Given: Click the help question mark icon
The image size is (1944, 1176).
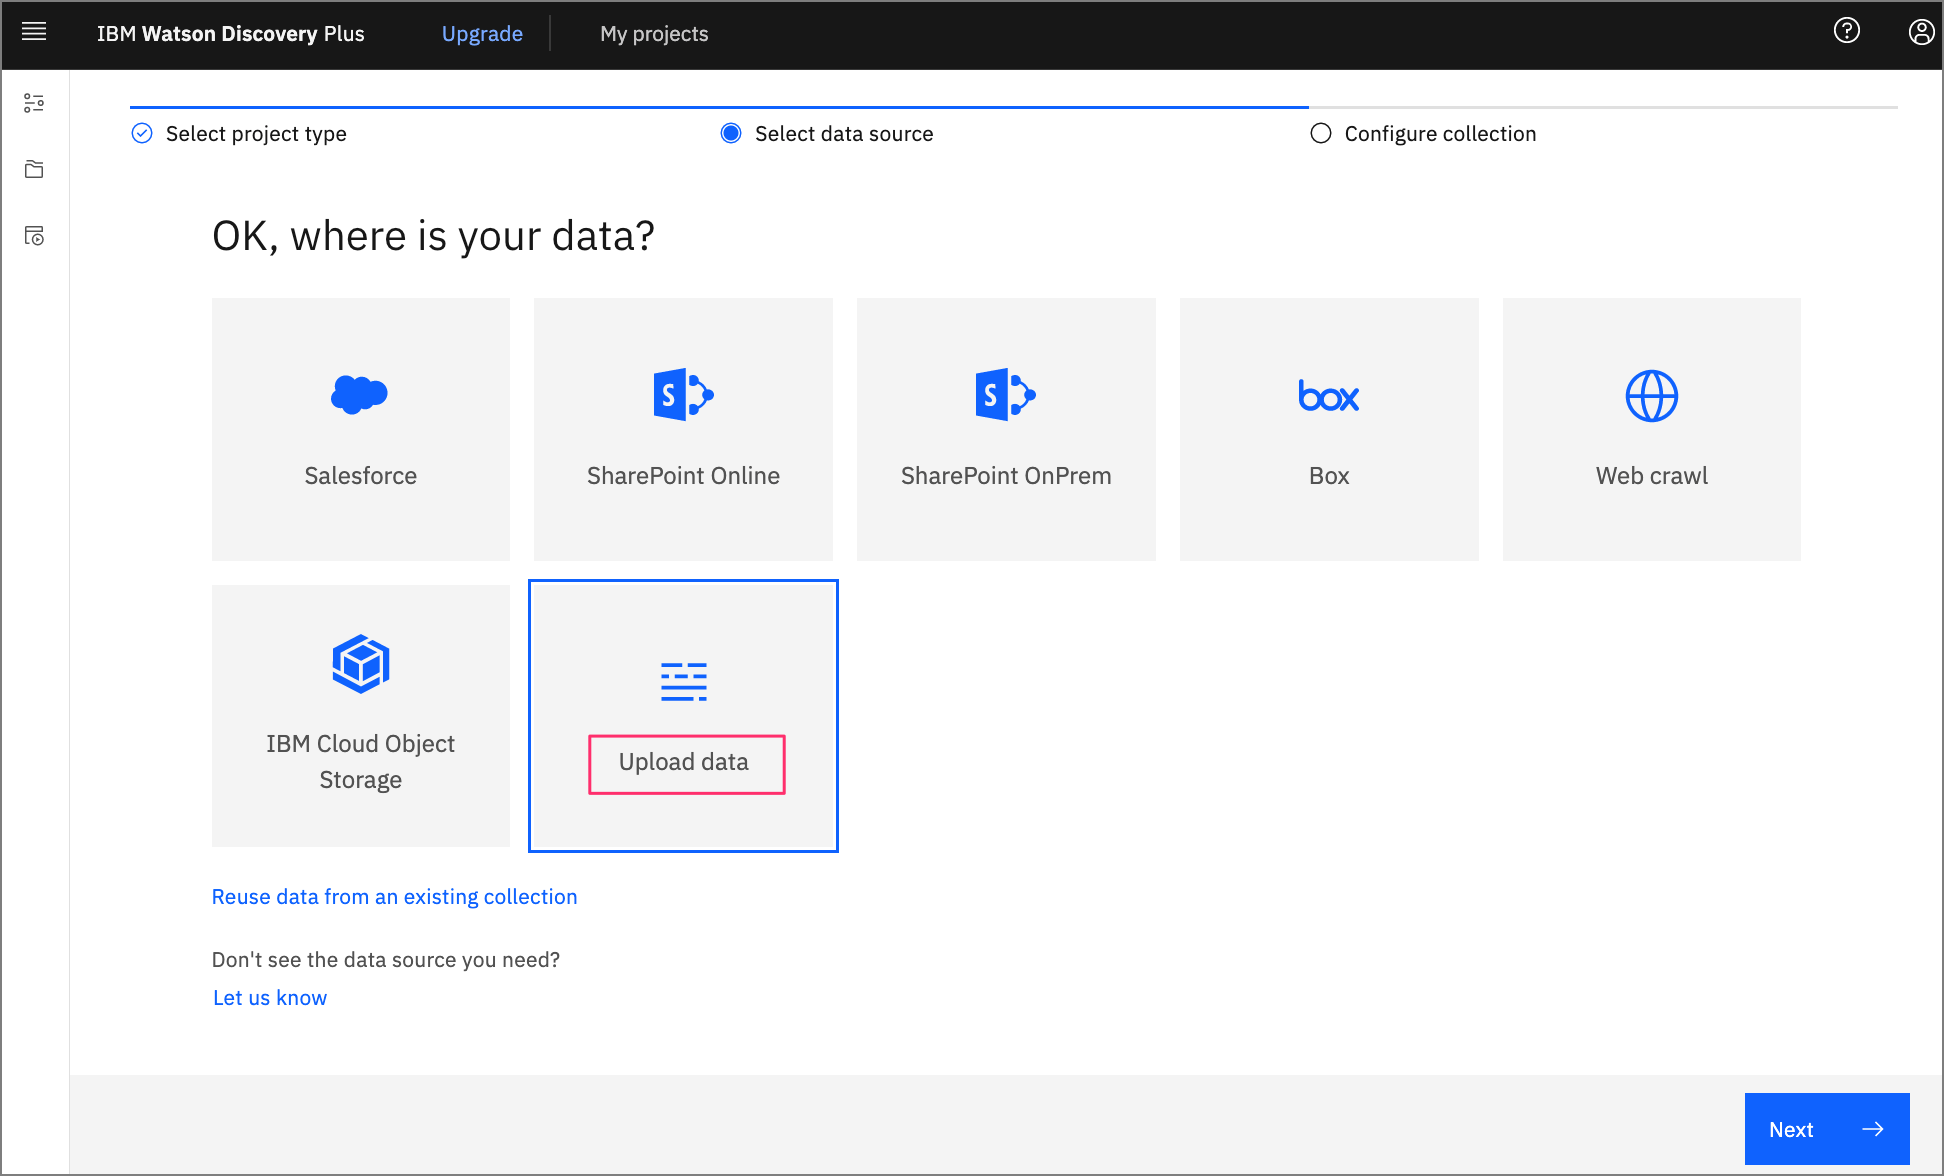Looking at the screenshot, I should [1846, 32].
